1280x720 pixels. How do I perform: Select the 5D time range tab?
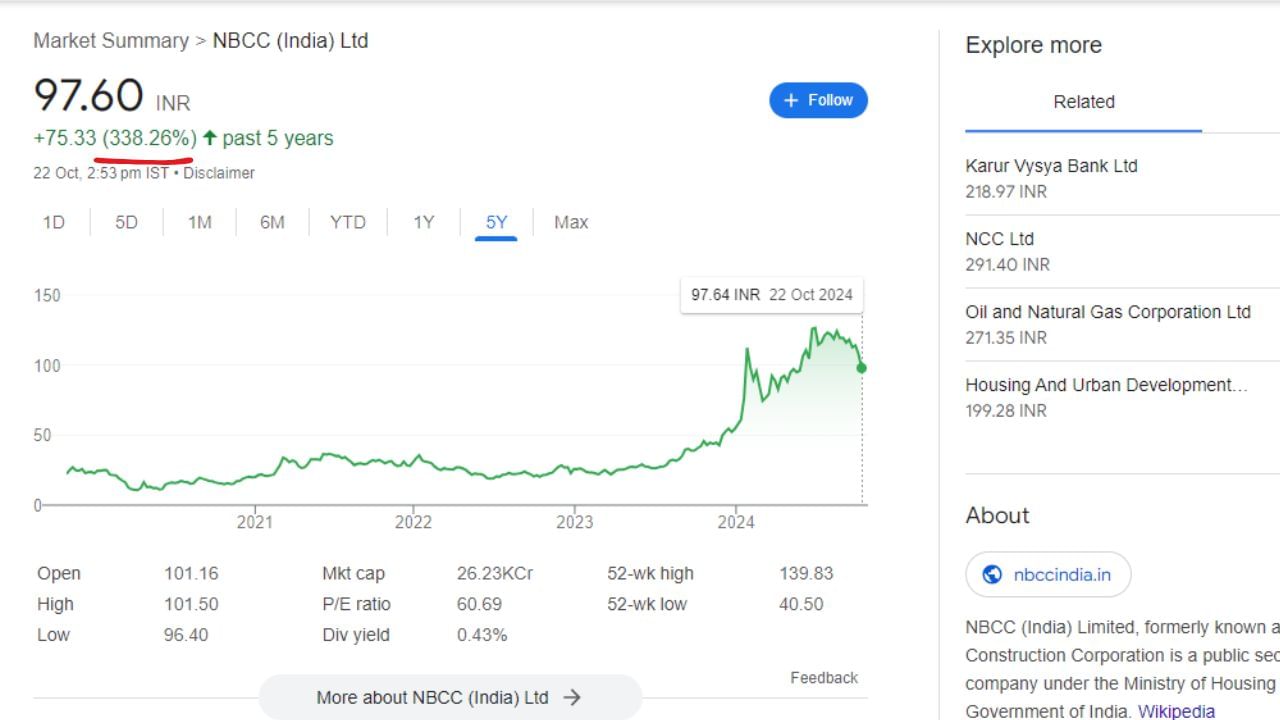(126, 222)
